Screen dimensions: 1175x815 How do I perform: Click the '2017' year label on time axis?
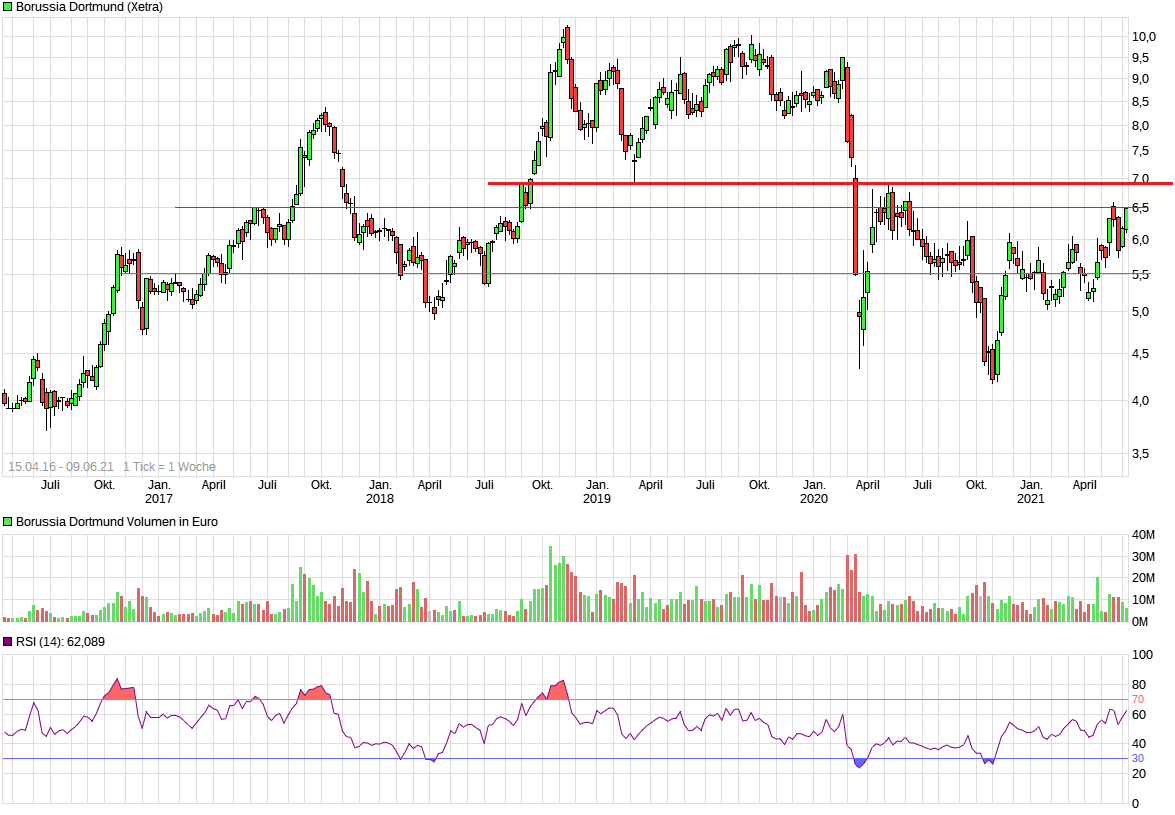159,499
